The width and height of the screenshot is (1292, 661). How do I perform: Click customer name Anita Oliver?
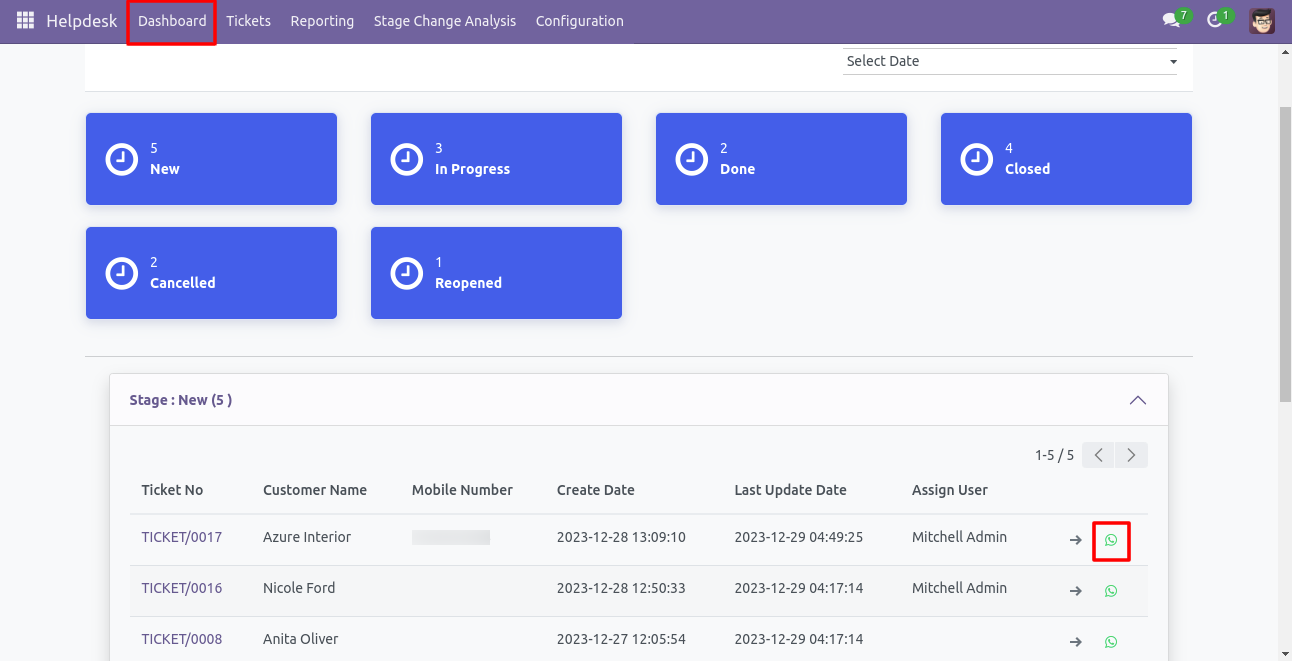point(301,639)
